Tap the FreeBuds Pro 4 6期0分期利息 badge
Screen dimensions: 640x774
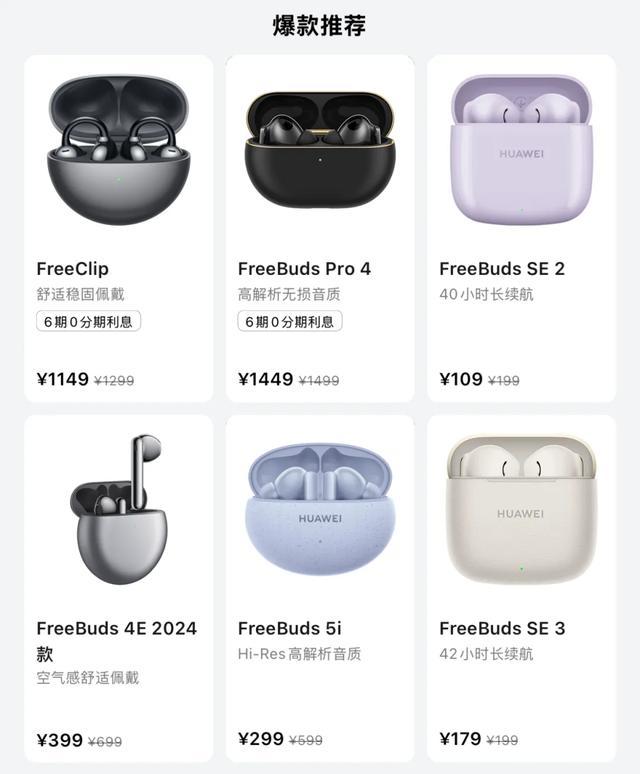tap(290, 321)
